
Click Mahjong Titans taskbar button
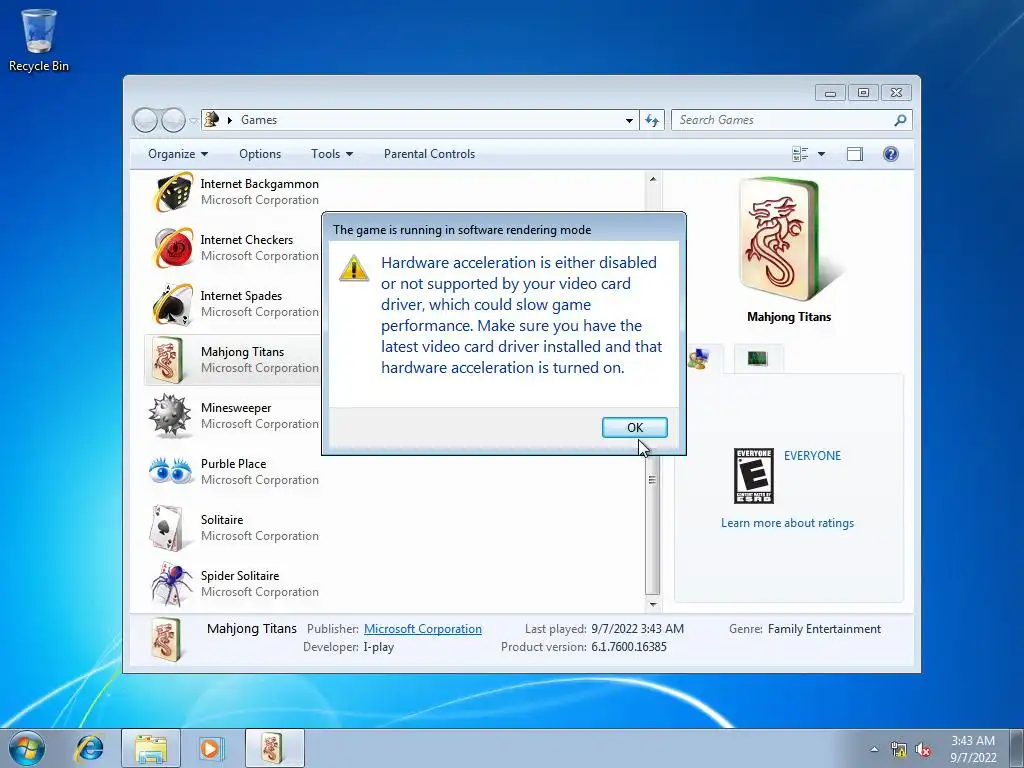tap(274, 748)
